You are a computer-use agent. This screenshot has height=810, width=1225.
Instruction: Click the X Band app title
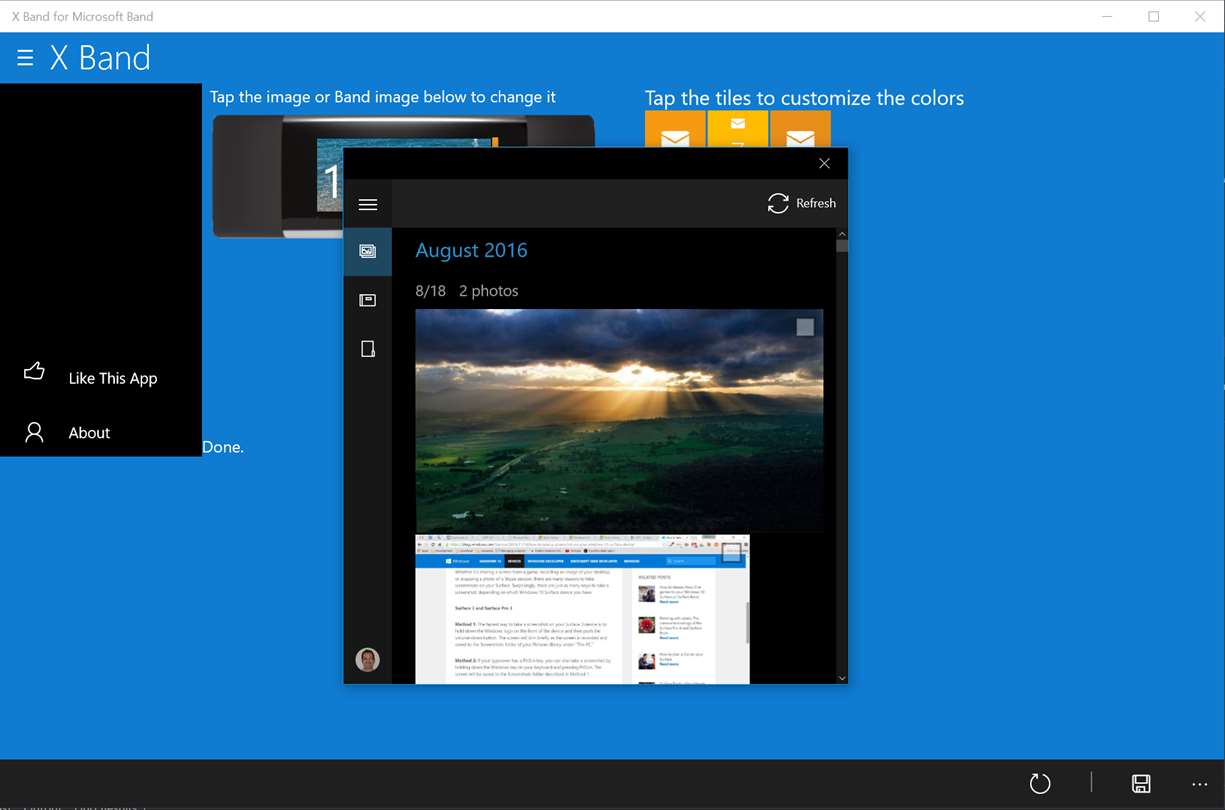click(100, 58)
